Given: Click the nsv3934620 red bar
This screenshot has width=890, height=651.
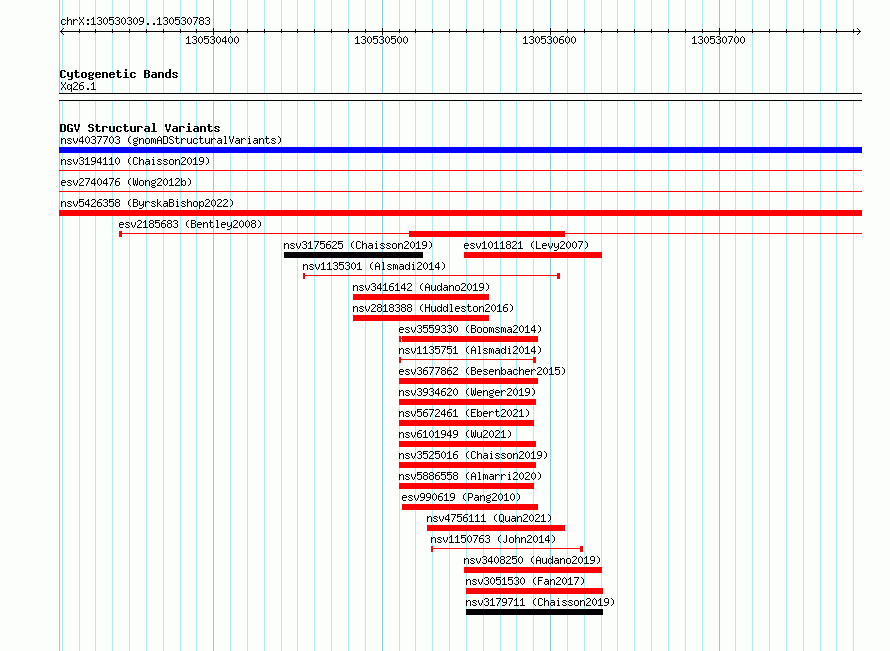Looking at the screenshot, I should click(x=468, y=402).
